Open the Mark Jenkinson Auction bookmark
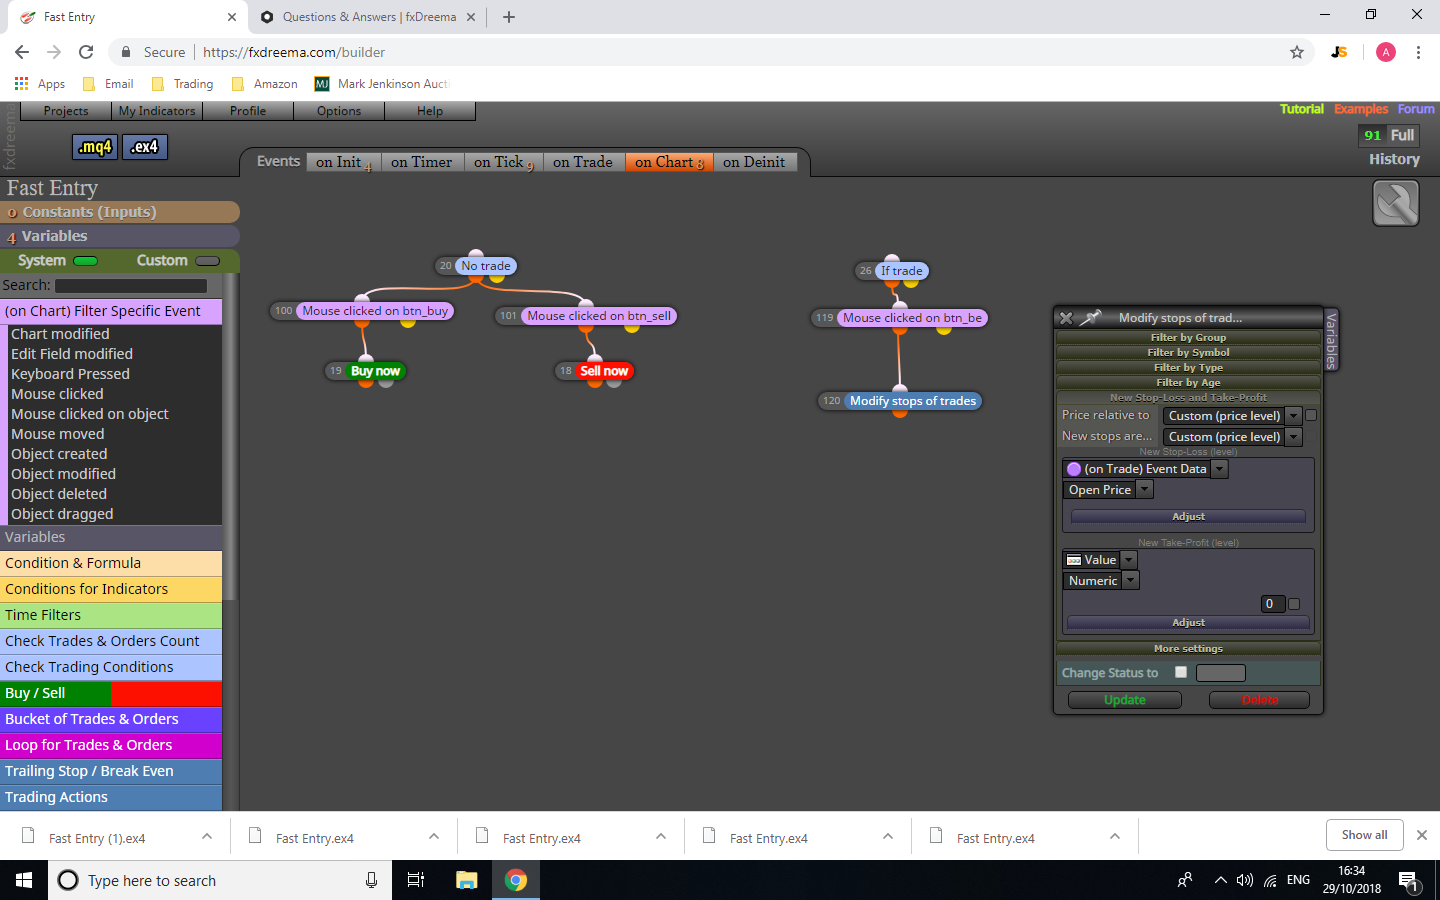The height and width of the screenshot is (900, 1440). pyautogui.click(x=382, y=84)
